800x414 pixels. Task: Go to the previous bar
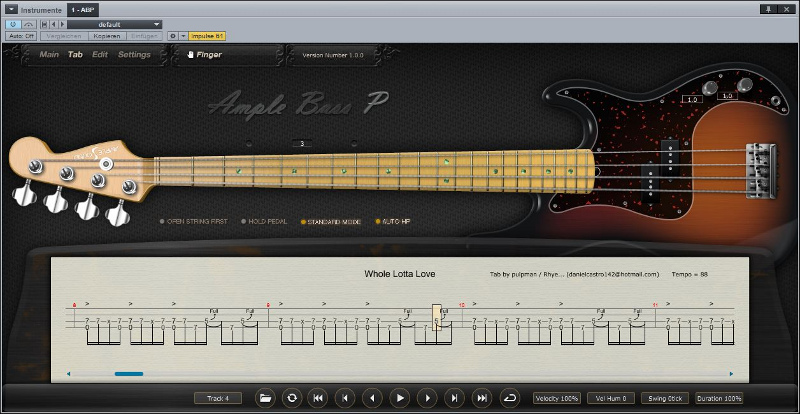pos(345,398)
